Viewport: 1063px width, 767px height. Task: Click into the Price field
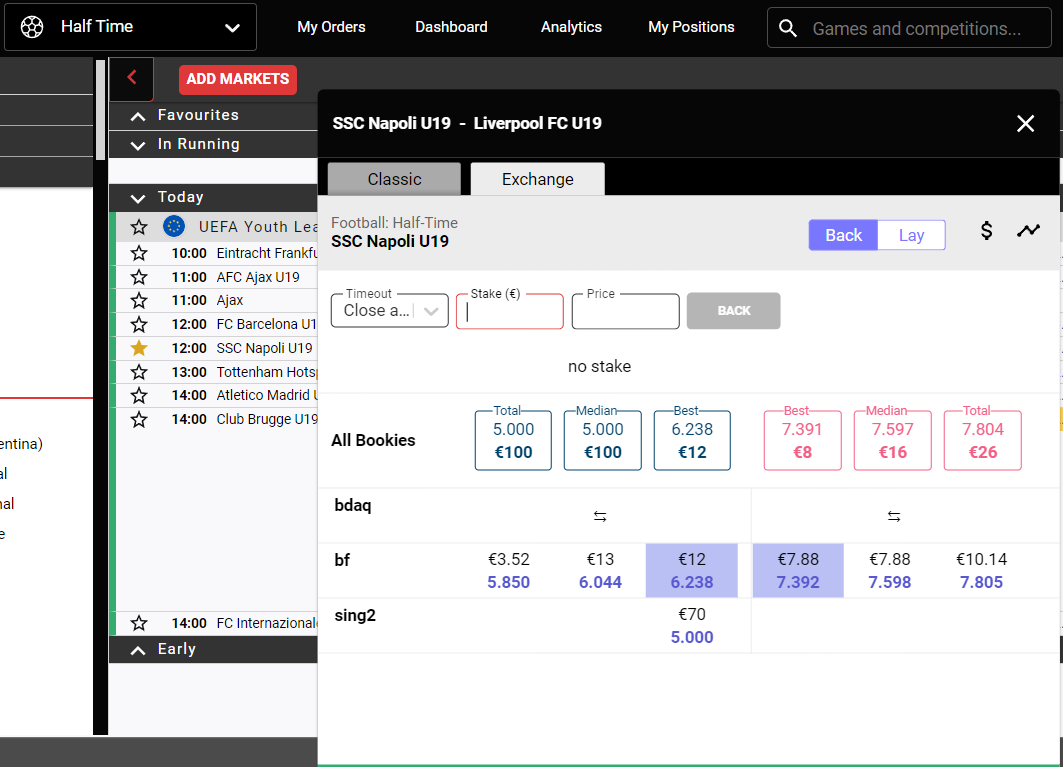point(625,311)
